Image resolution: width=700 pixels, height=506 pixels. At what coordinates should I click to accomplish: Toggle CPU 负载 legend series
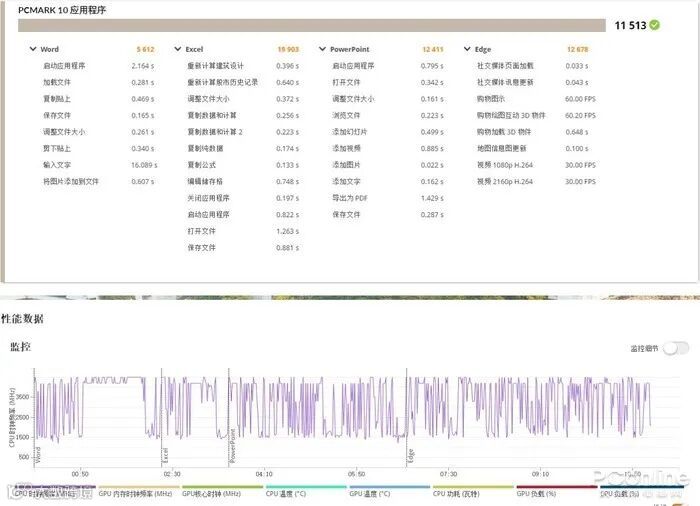[642, 492]
